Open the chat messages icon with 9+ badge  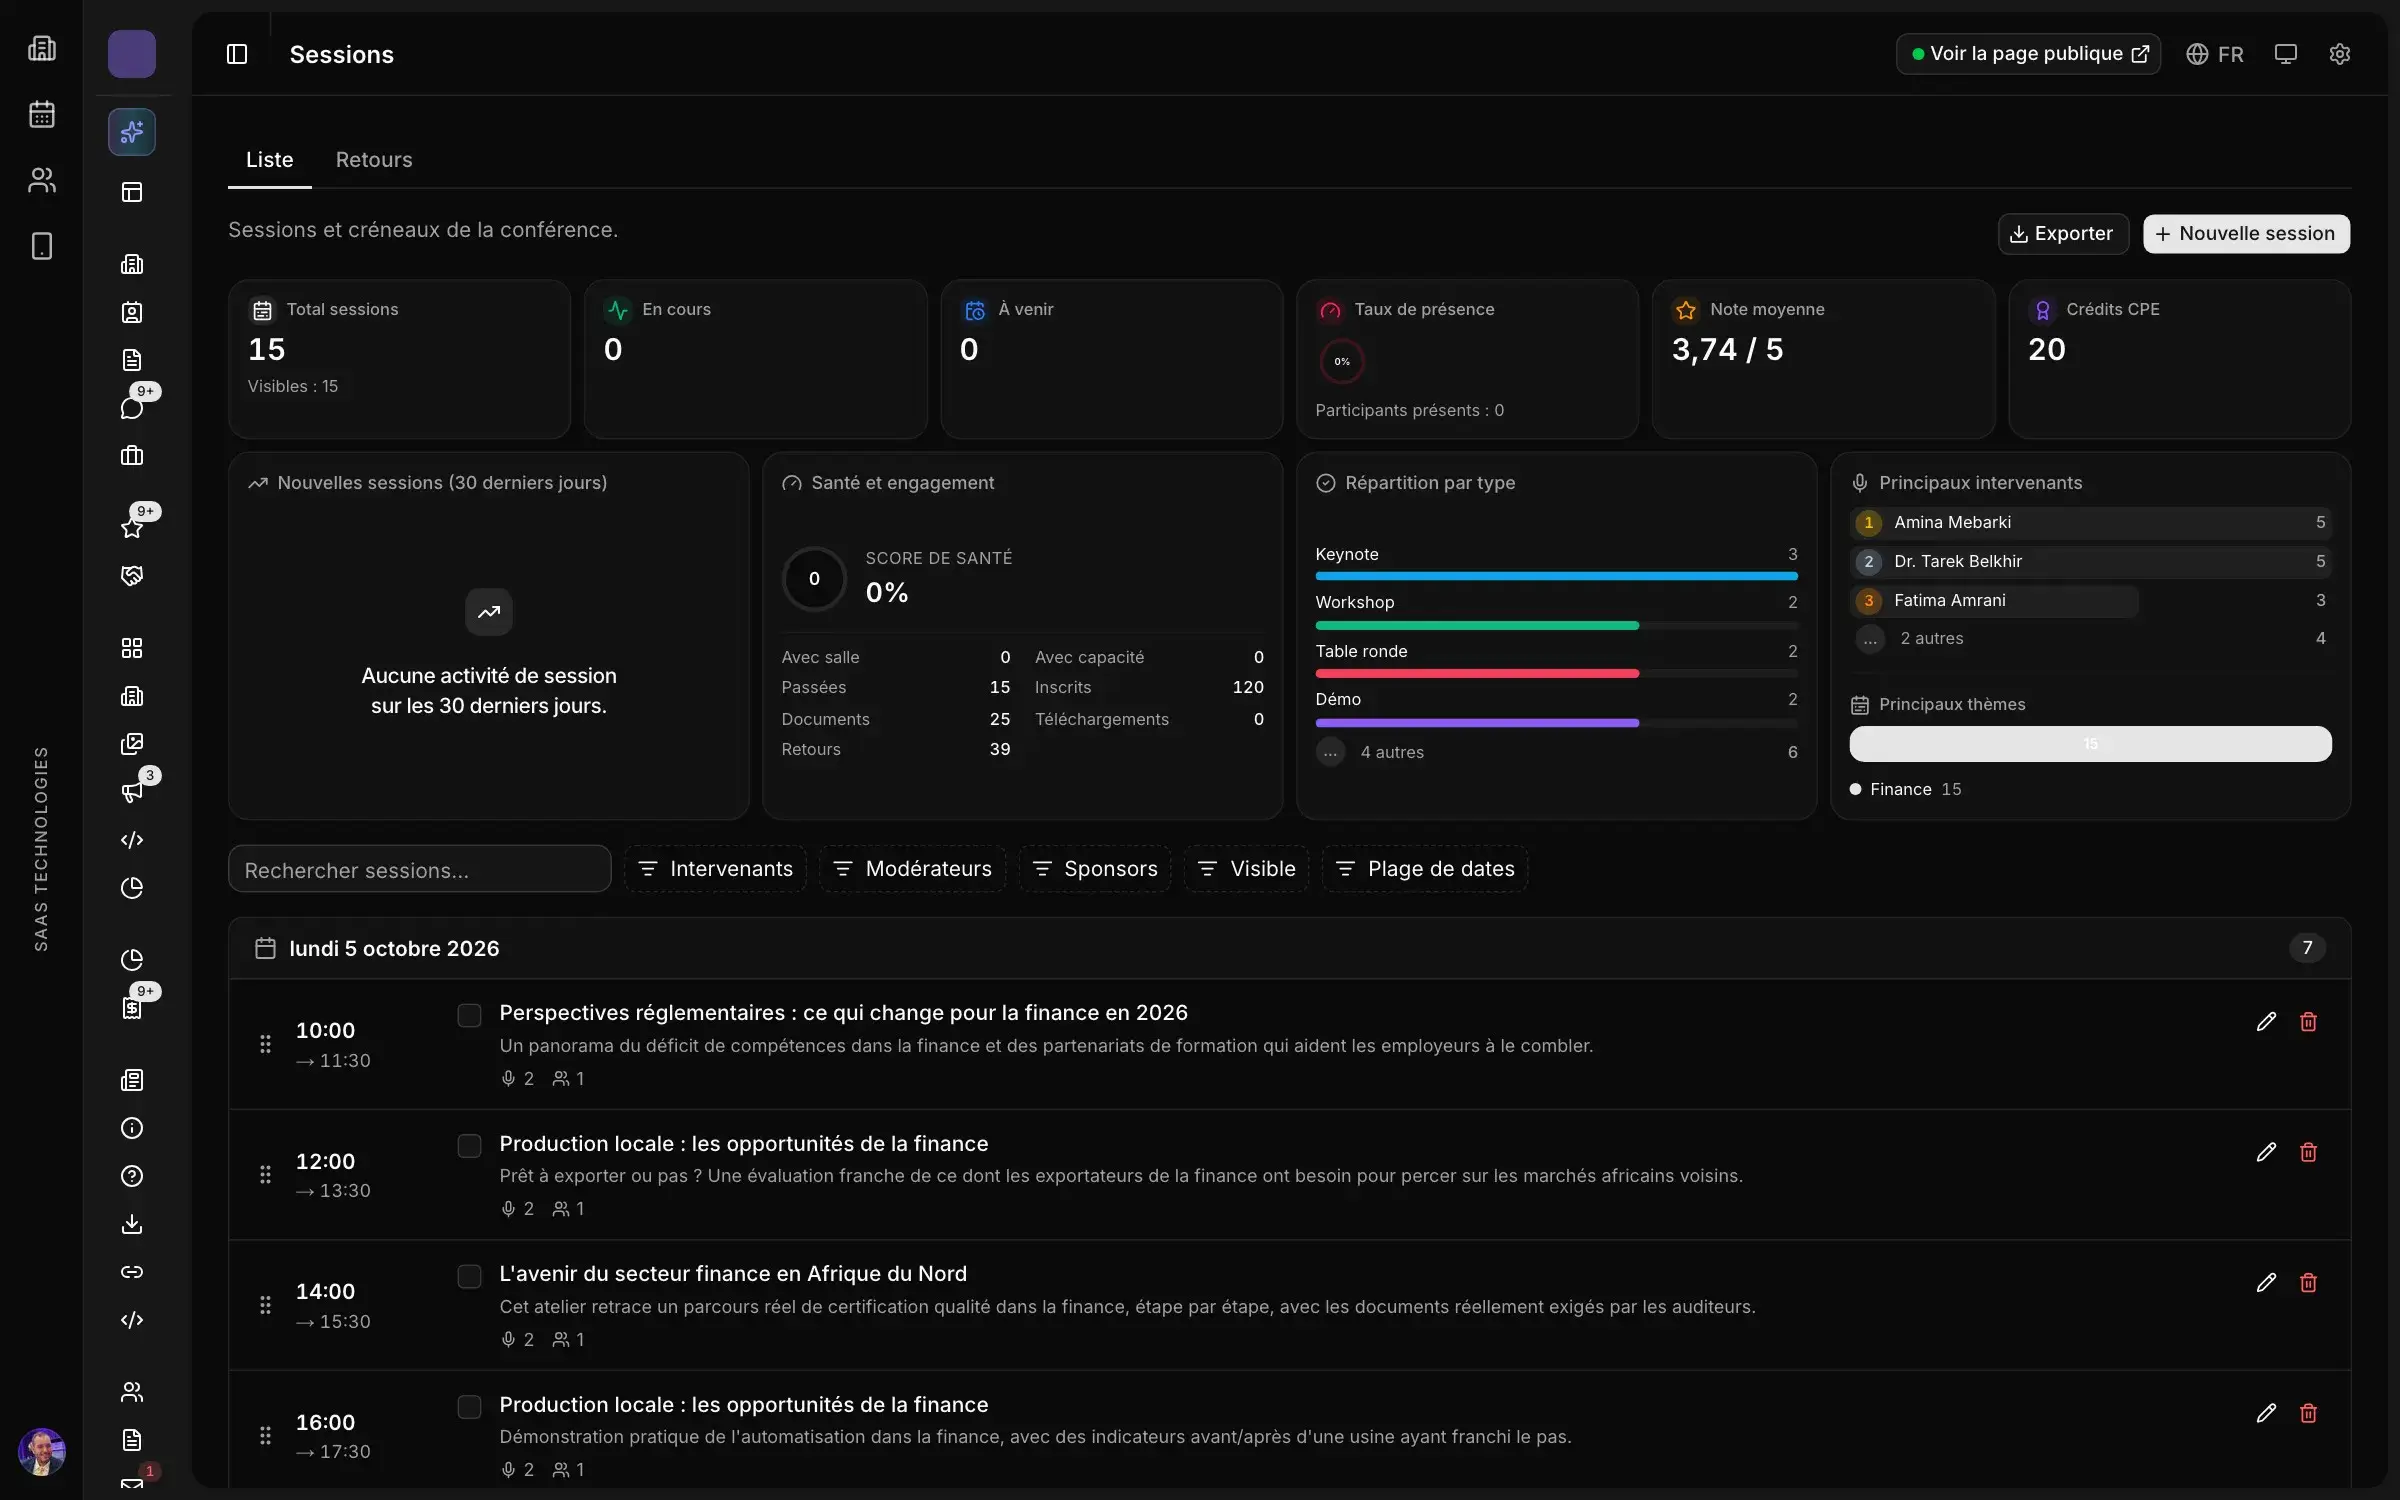pos(132,408)
